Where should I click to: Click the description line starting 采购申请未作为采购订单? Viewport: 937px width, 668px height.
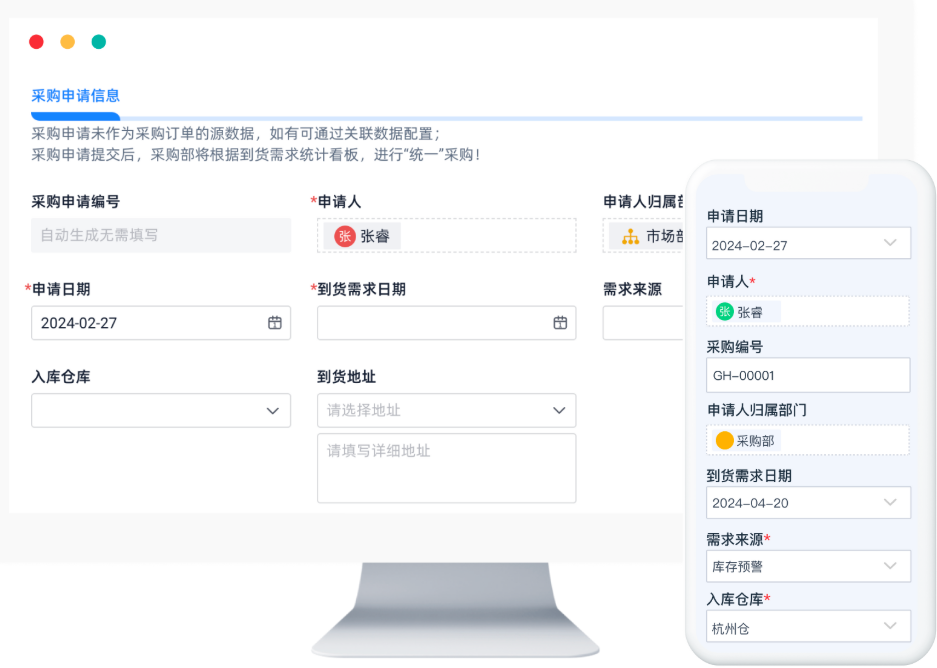[236, 134]
